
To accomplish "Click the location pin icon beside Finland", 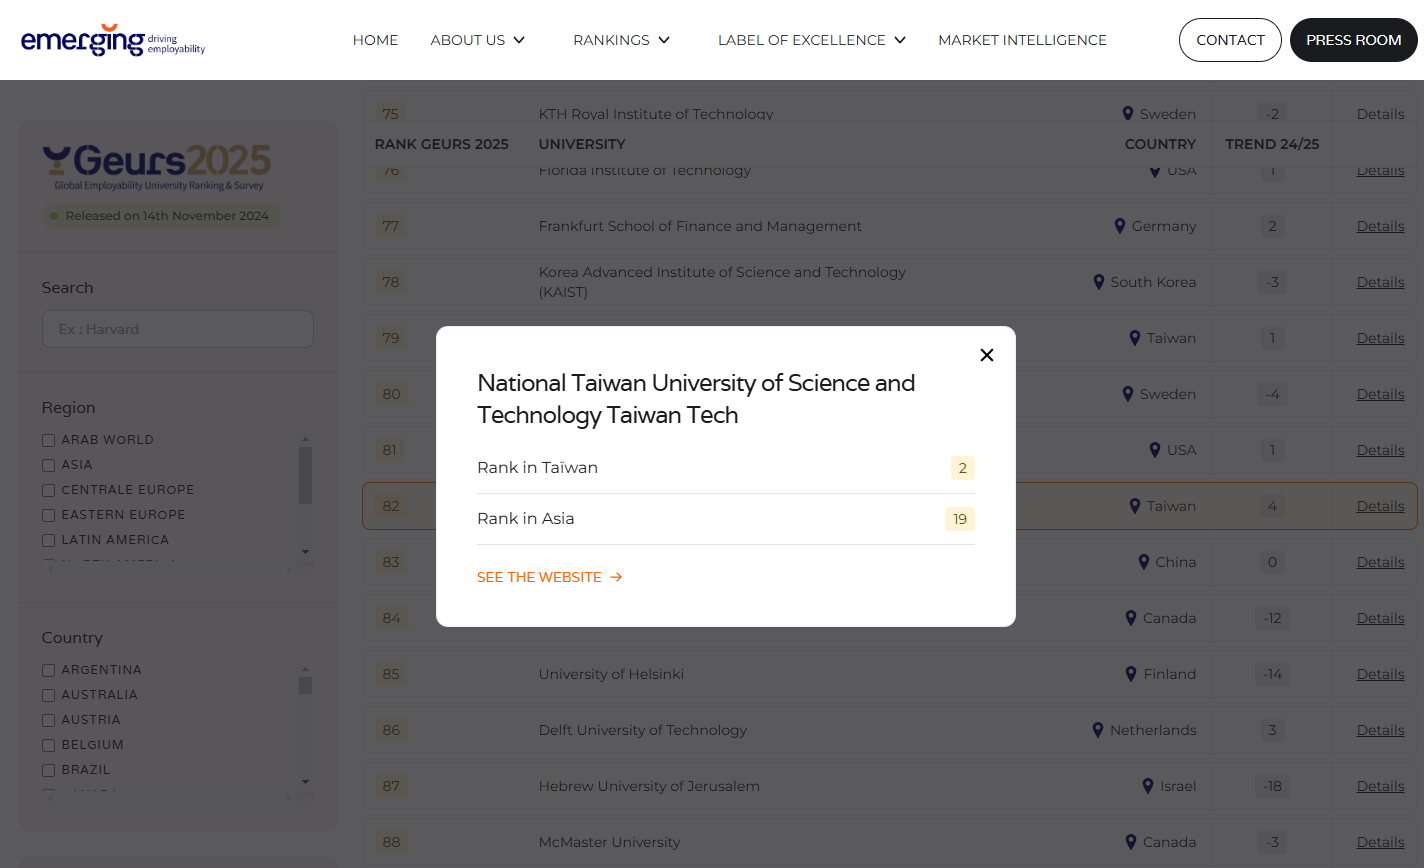I will coord(1131,674).
